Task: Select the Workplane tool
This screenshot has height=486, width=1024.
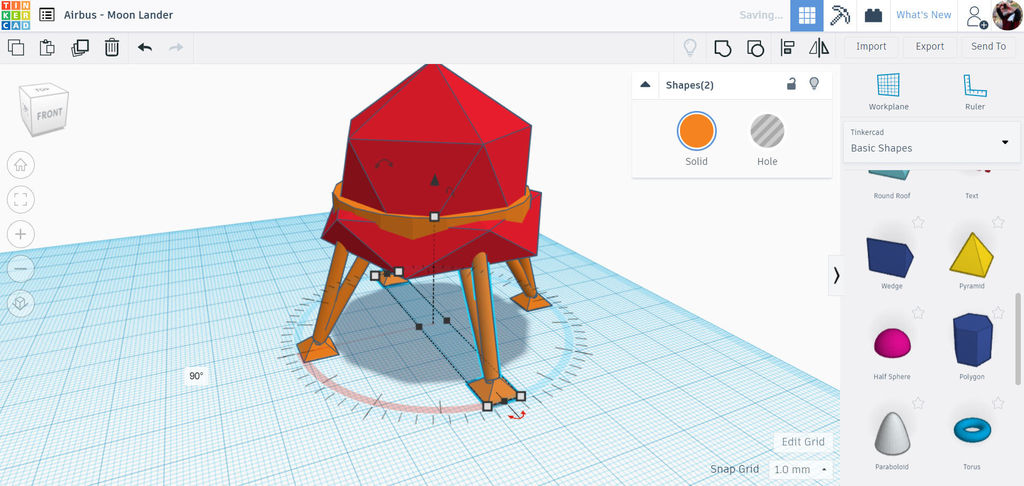Action: click(888, 91)
